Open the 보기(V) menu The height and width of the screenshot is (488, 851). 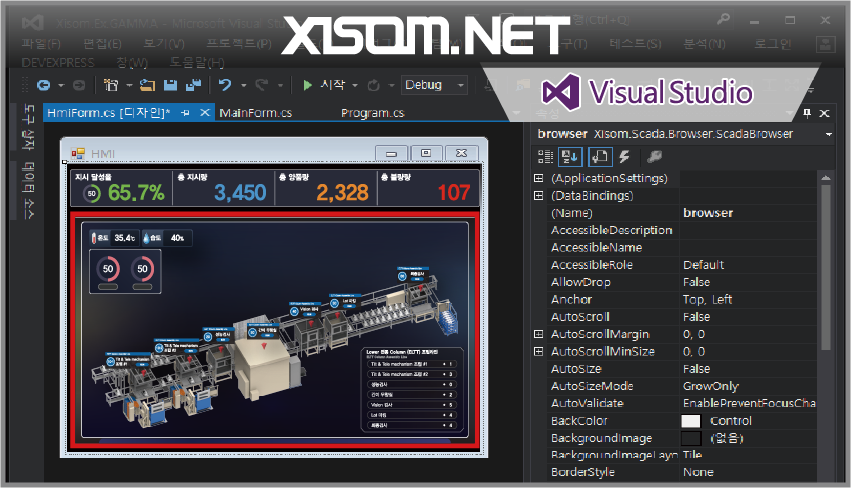coord(164,43)
